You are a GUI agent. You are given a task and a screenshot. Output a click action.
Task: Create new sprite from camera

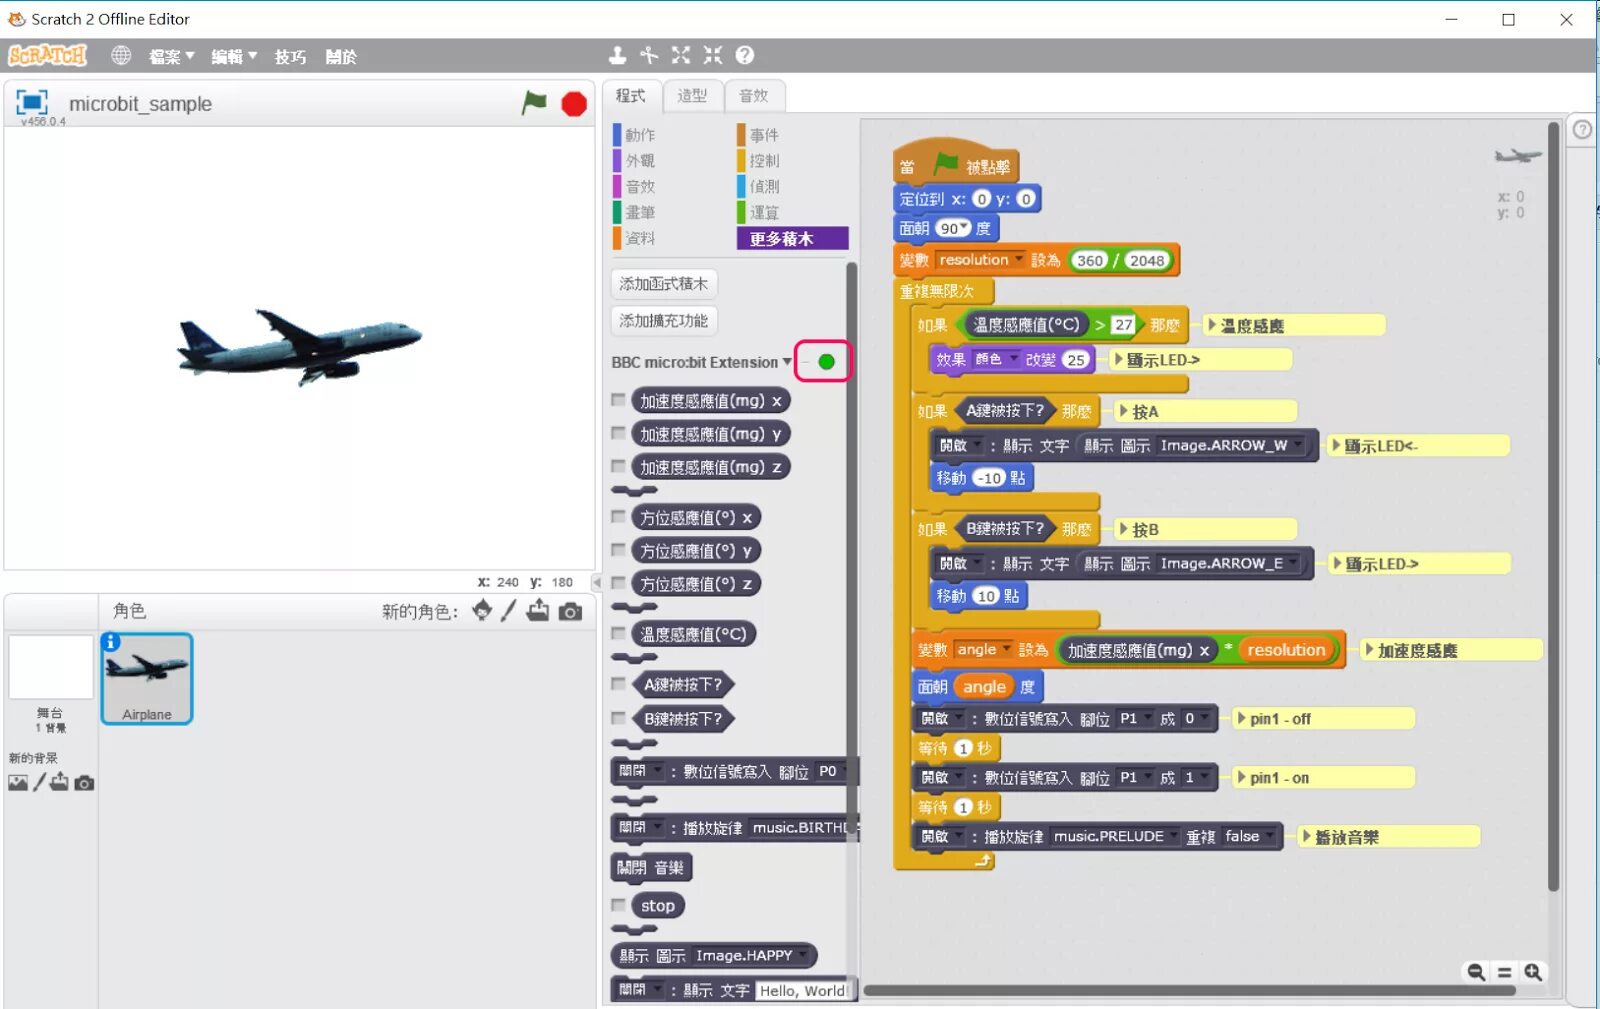(571, 611)
